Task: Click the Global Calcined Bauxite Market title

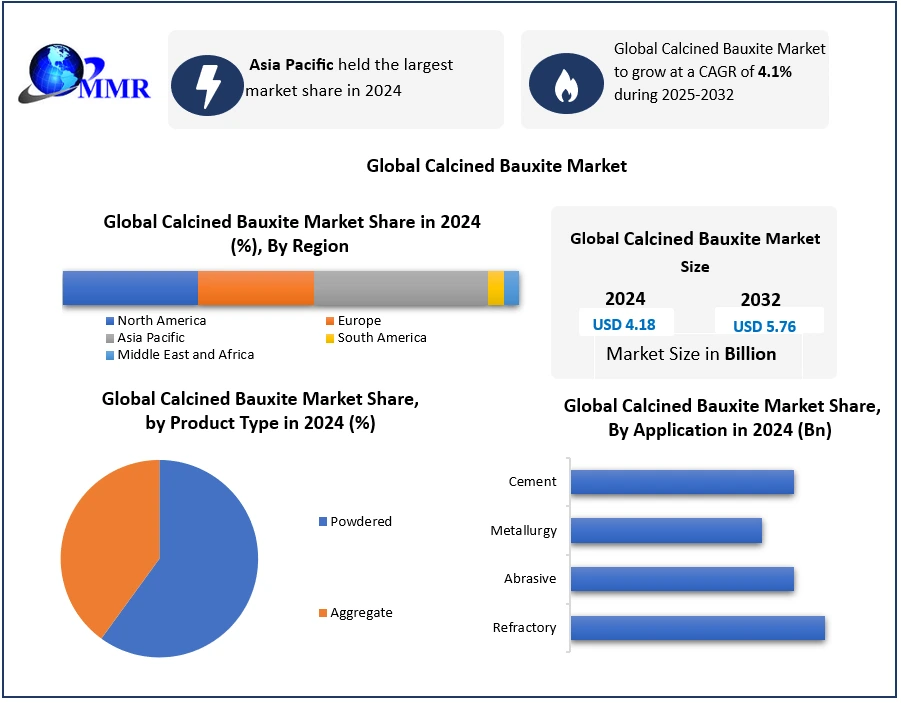Action: [x=497, y=166]
